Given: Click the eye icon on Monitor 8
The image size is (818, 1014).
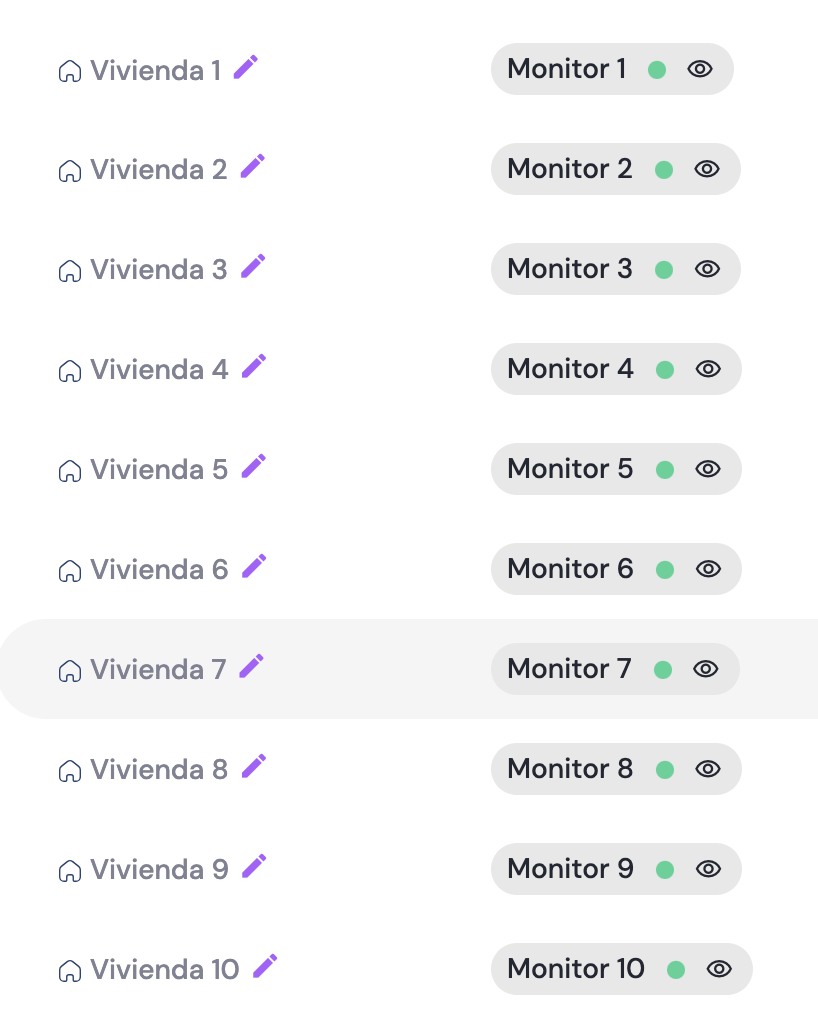Looking at the screenshot, I should click(x=708, y=769).
